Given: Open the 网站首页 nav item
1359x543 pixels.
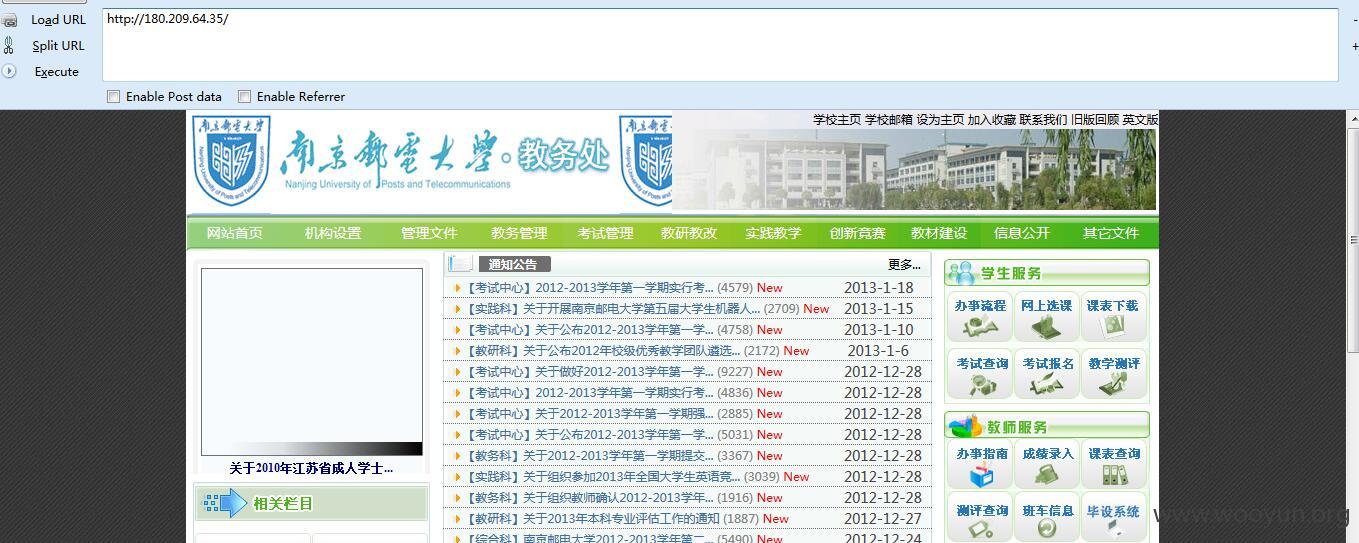Looking at the screenshot, I should point(234,233).
